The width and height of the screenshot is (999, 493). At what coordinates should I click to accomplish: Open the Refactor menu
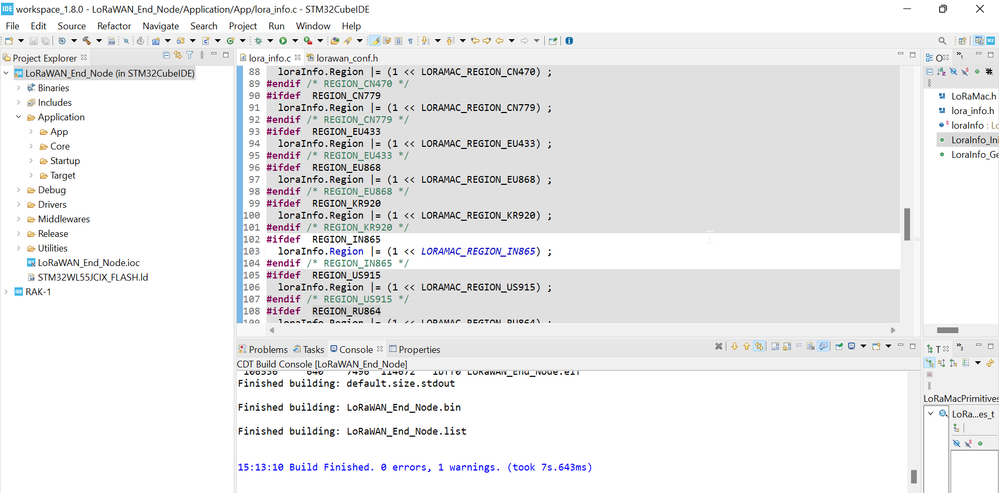[114, 26]
